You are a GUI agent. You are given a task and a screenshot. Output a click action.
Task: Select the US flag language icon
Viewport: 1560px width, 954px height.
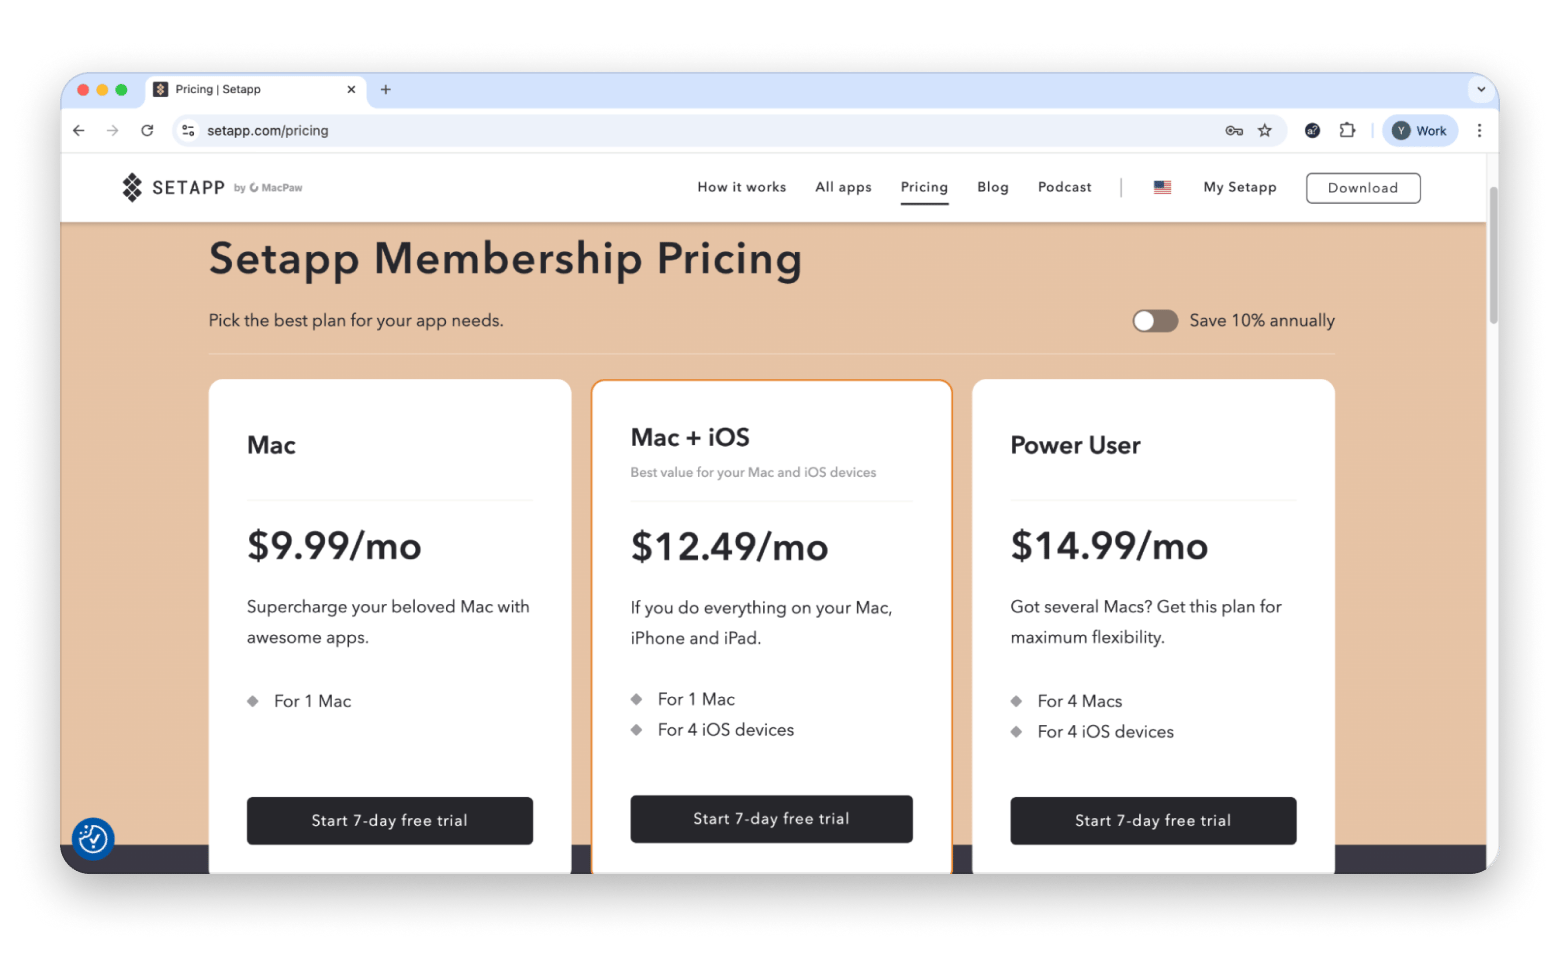[x=1162, y=187]
